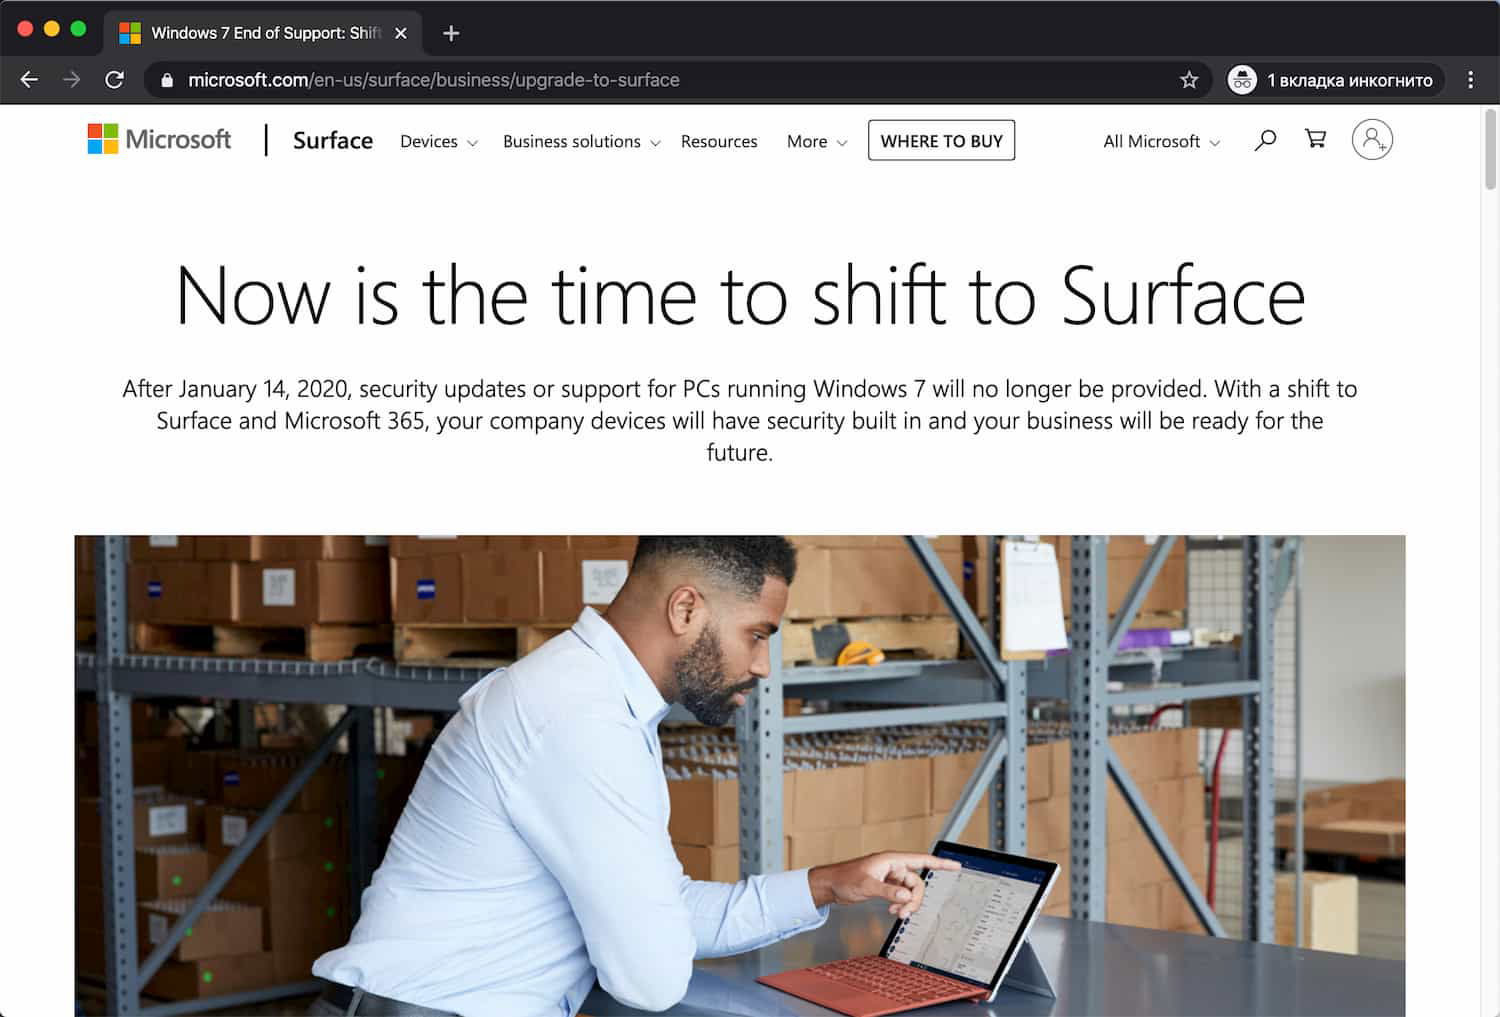Open Chrome's three-dot menu

click(1470, 80)
